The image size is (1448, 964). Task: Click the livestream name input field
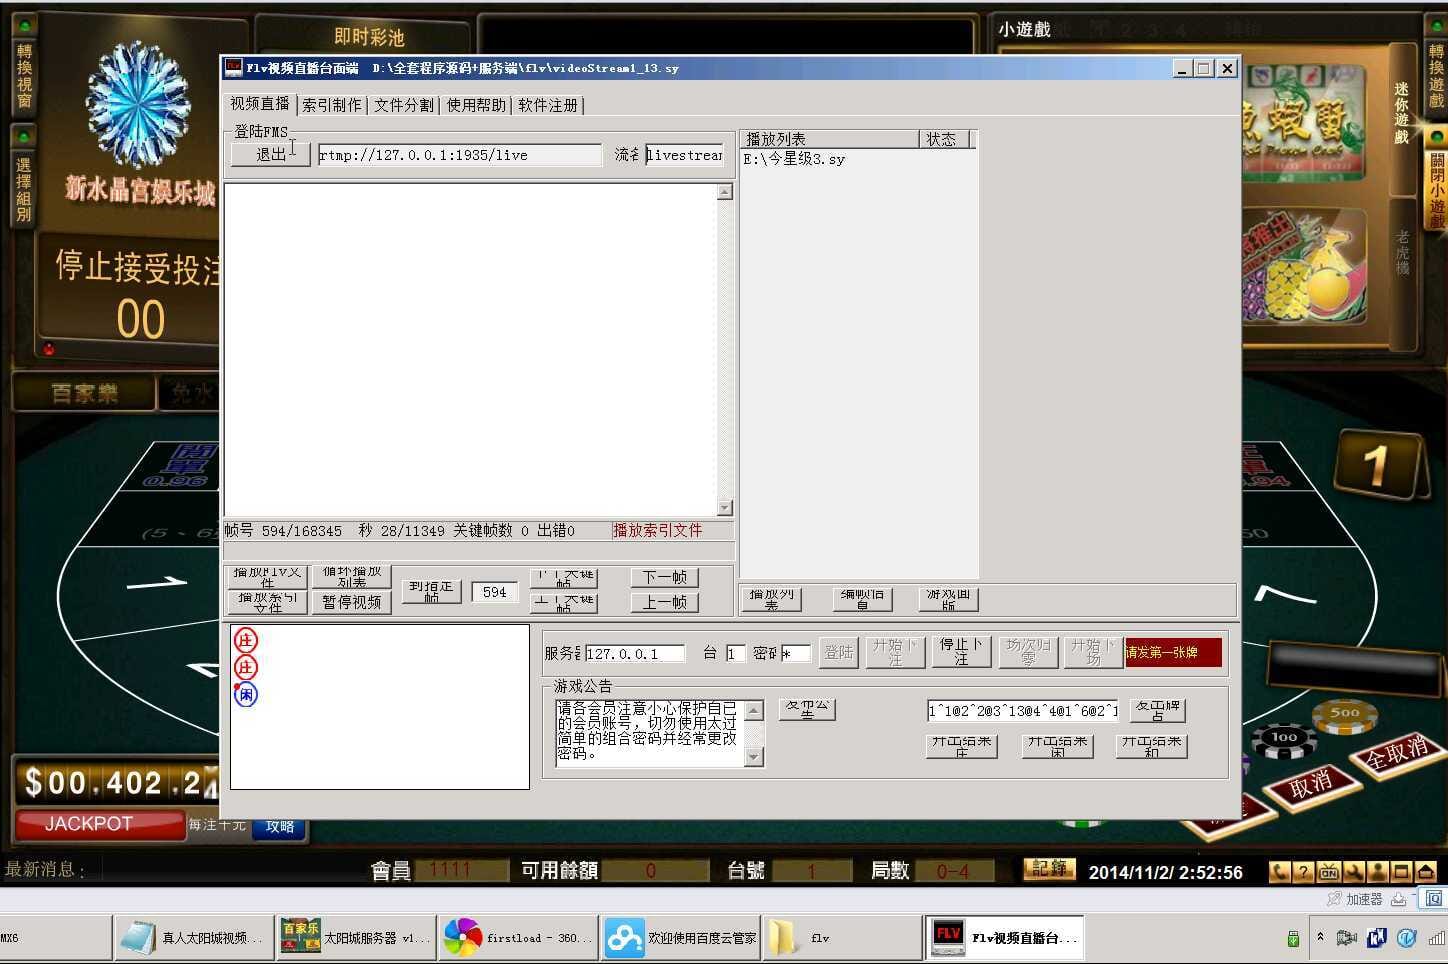point(684,155)
